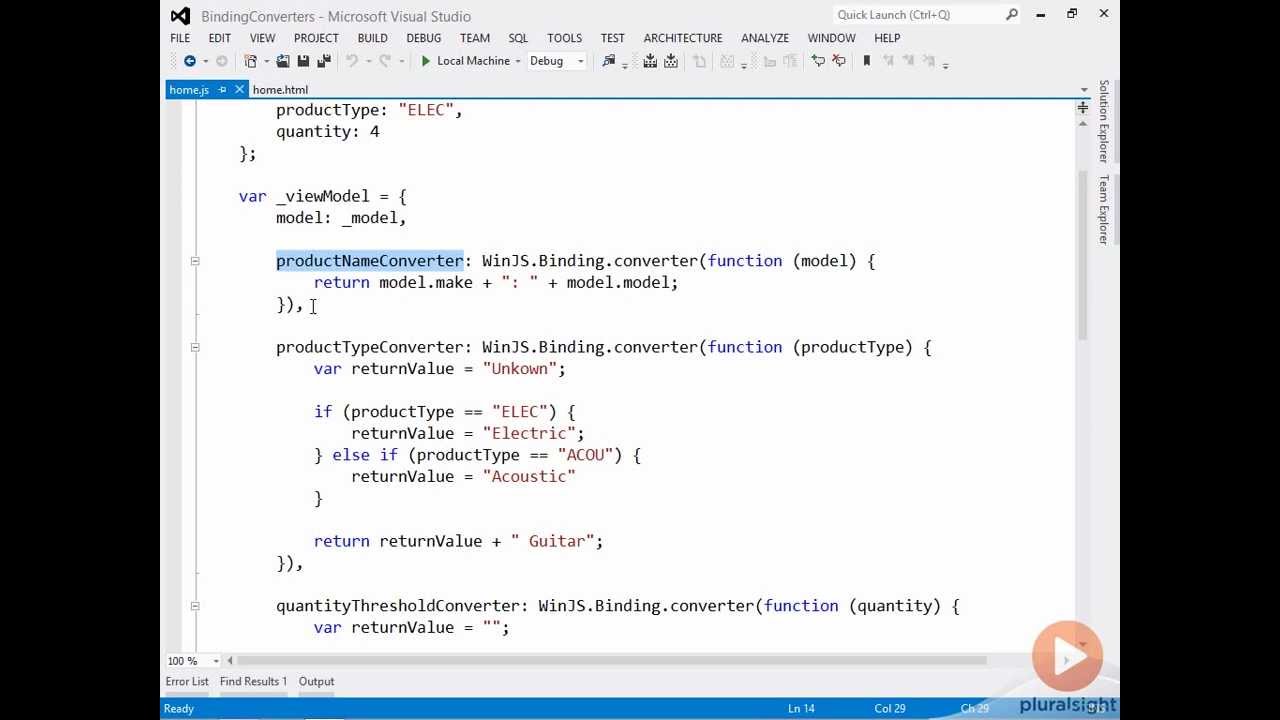Open the Team Explorer side tab
The image size is (1280, 720).
(1104, 210)
